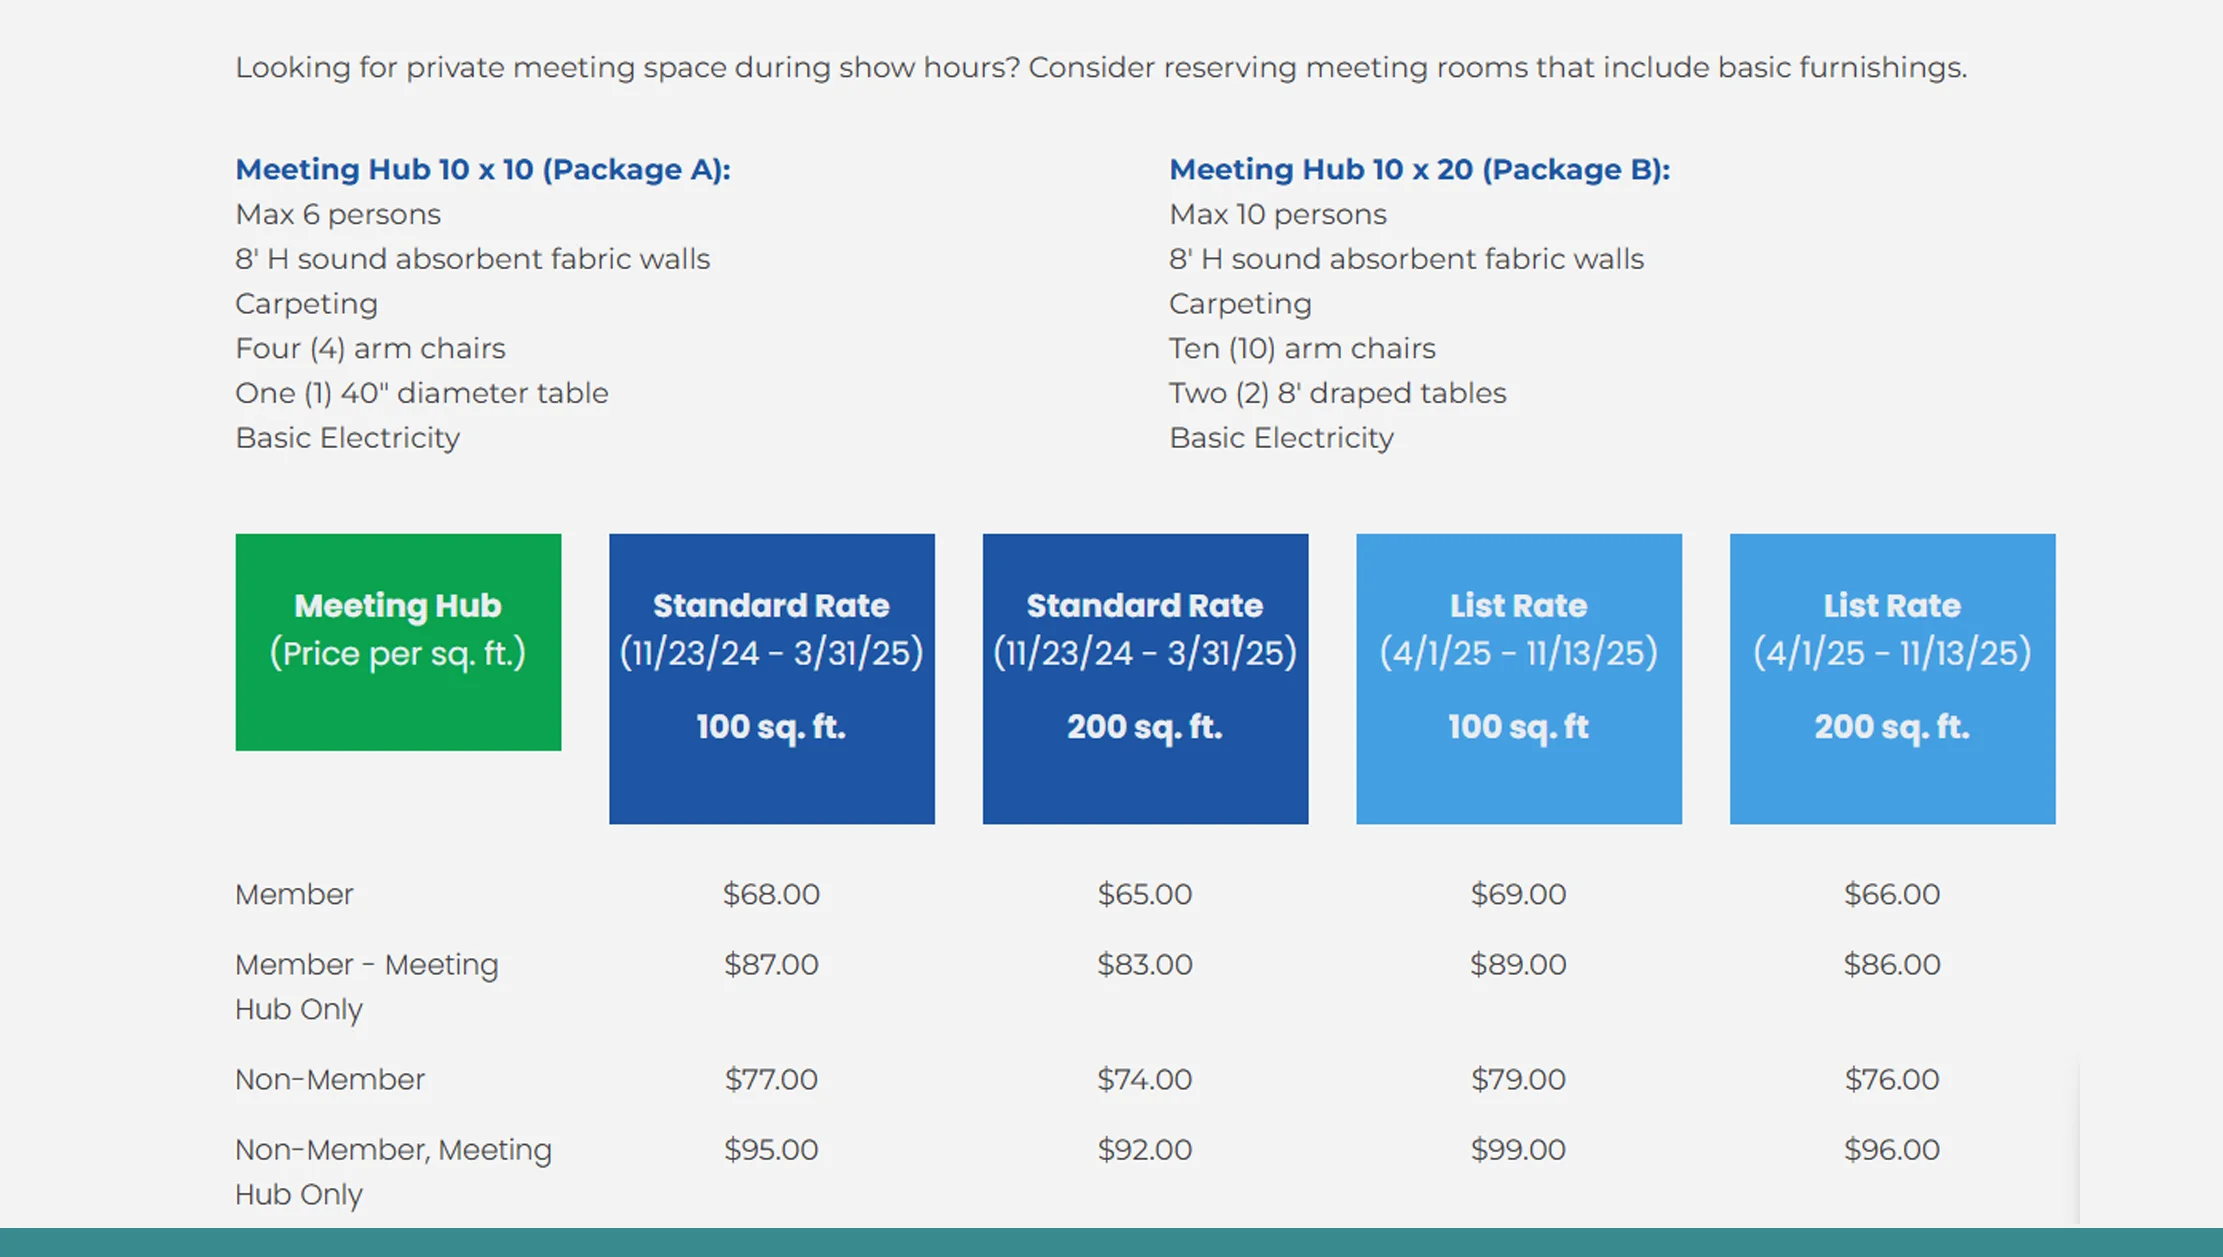This screenshot has width=2223, height=1257.
Task: Click the Meeting Hub 10 x 20 Package B heading
Action: click(1419, 169)
